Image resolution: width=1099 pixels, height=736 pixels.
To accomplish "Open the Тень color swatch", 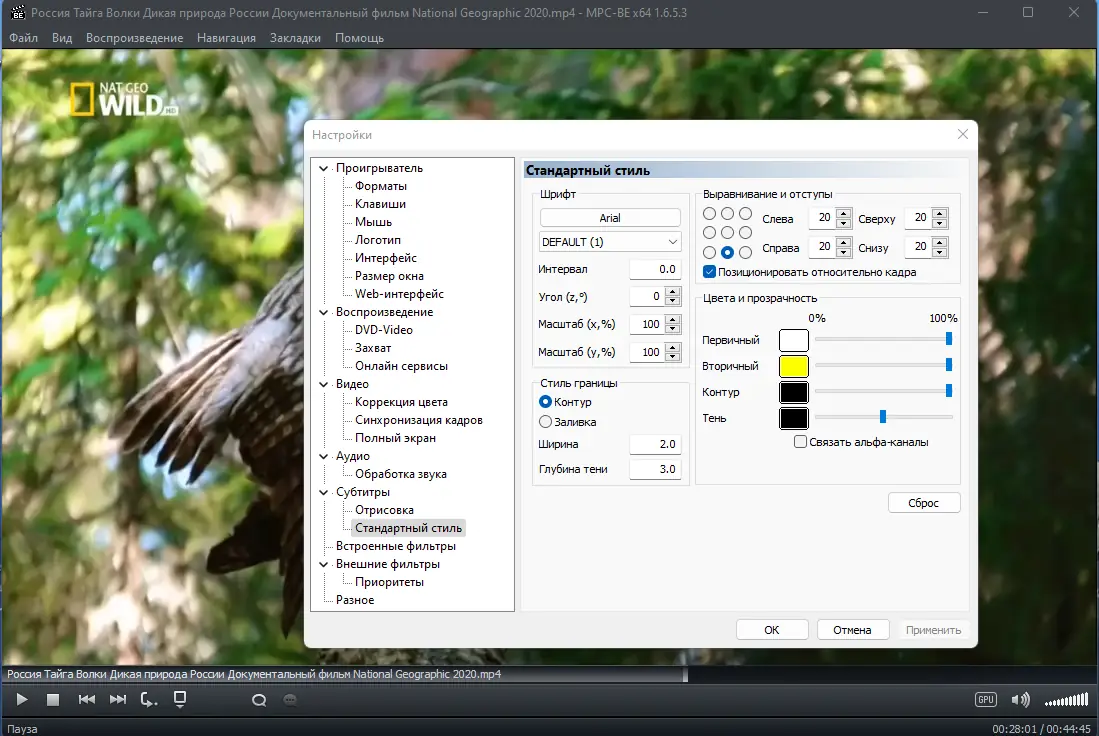I will coord(793,418).
